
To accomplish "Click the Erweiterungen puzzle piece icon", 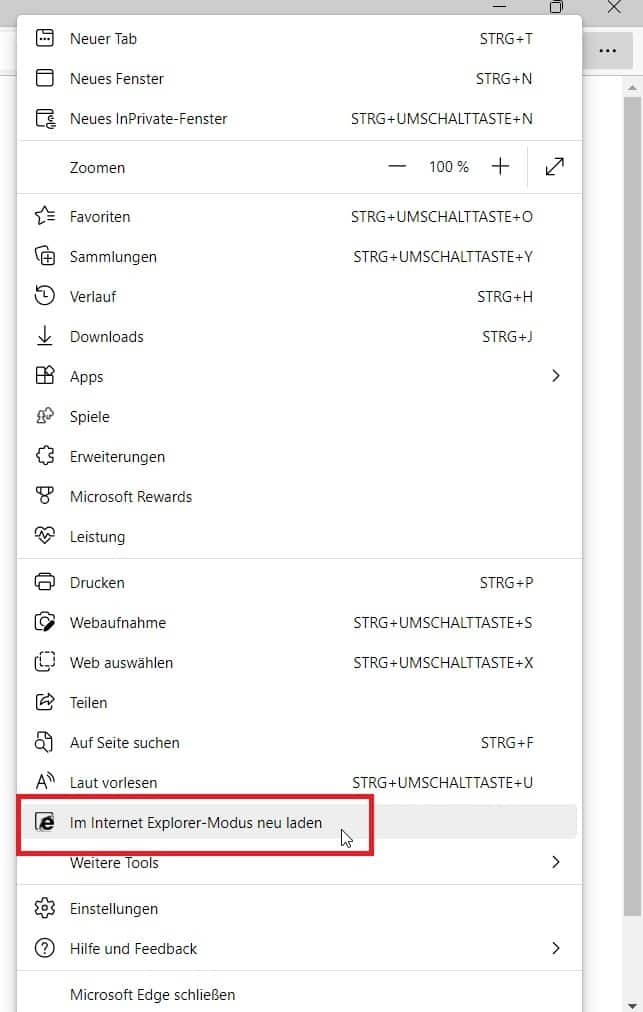I will pos(44,457).
